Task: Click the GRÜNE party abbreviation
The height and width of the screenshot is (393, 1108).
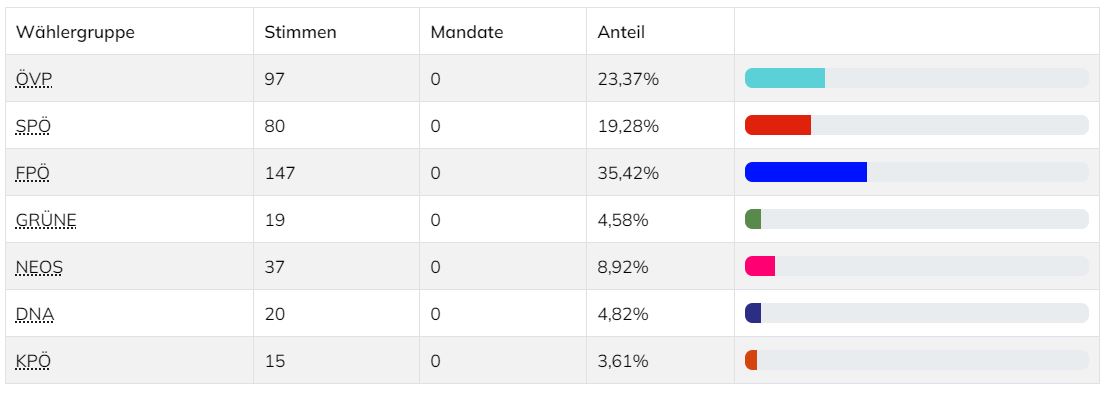Action: tap(46, 220)
